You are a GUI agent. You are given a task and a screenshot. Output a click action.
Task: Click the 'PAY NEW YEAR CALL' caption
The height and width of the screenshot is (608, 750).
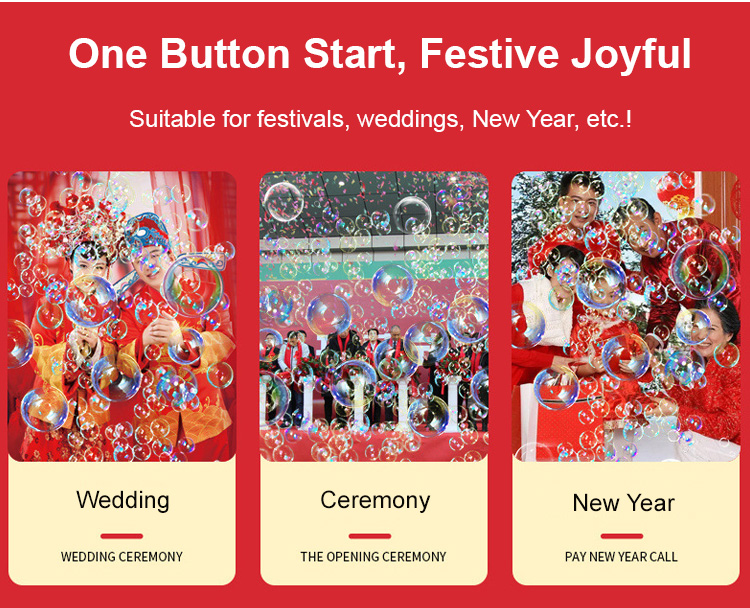(621, 557)
